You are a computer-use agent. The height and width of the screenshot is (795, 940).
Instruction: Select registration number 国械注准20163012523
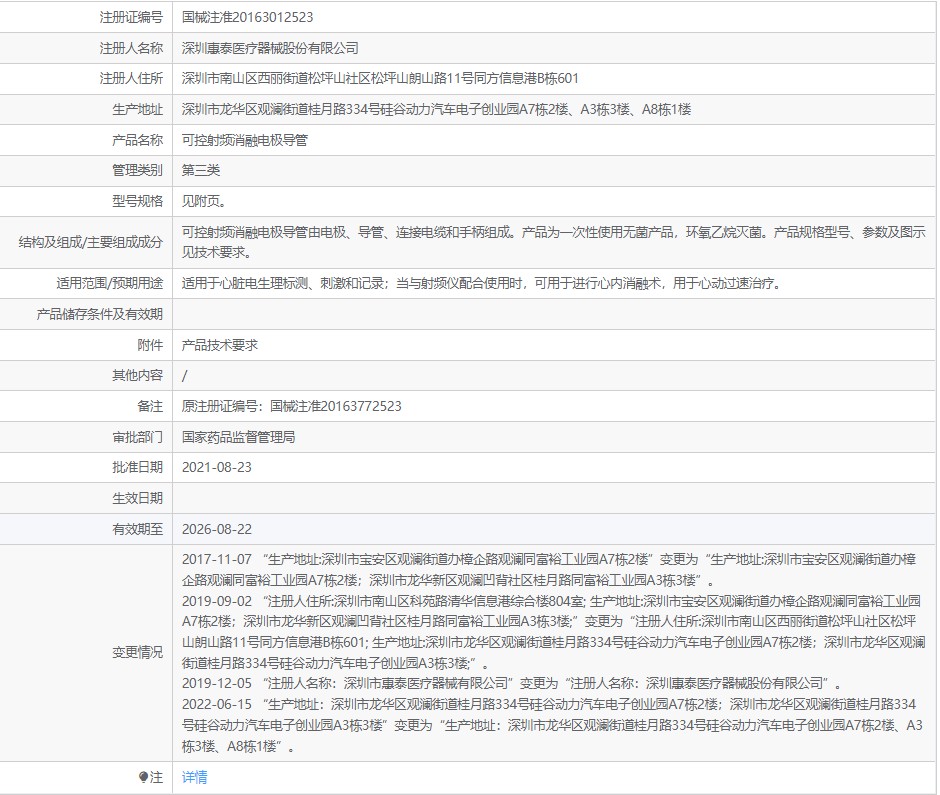pos(248,17)
